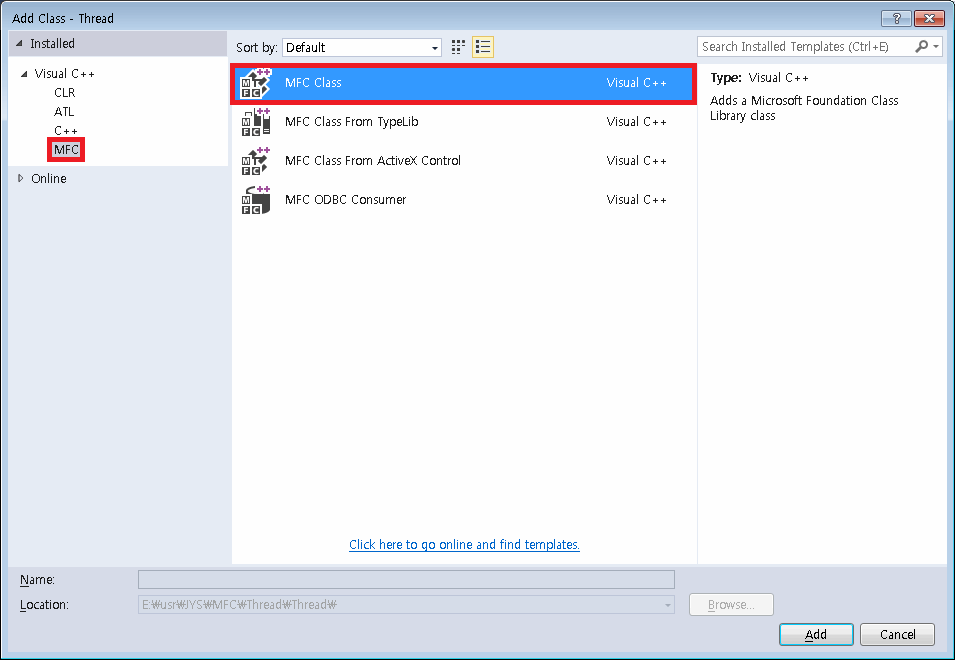Click the Browse... button
Screen dimensions: 955x660
[x=731, y=605]
